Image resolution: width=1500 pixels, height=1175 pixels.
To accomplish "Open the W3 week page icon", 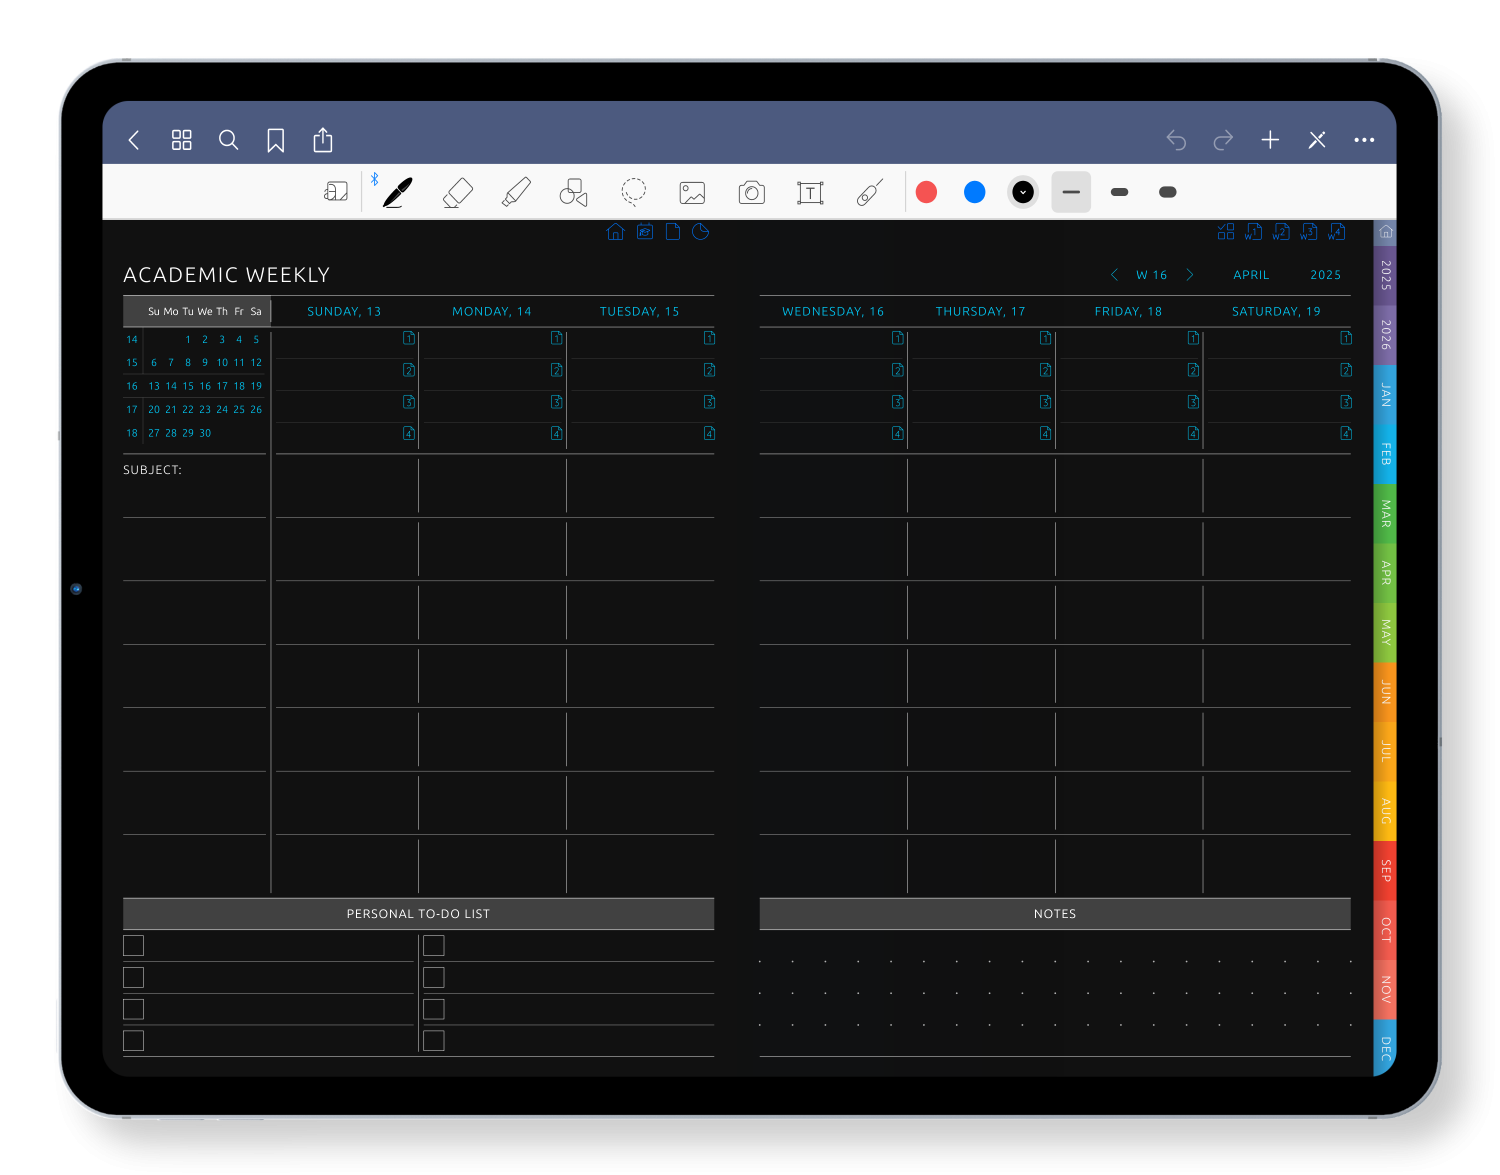I will pyautogui.click(x=1309, y=232).
